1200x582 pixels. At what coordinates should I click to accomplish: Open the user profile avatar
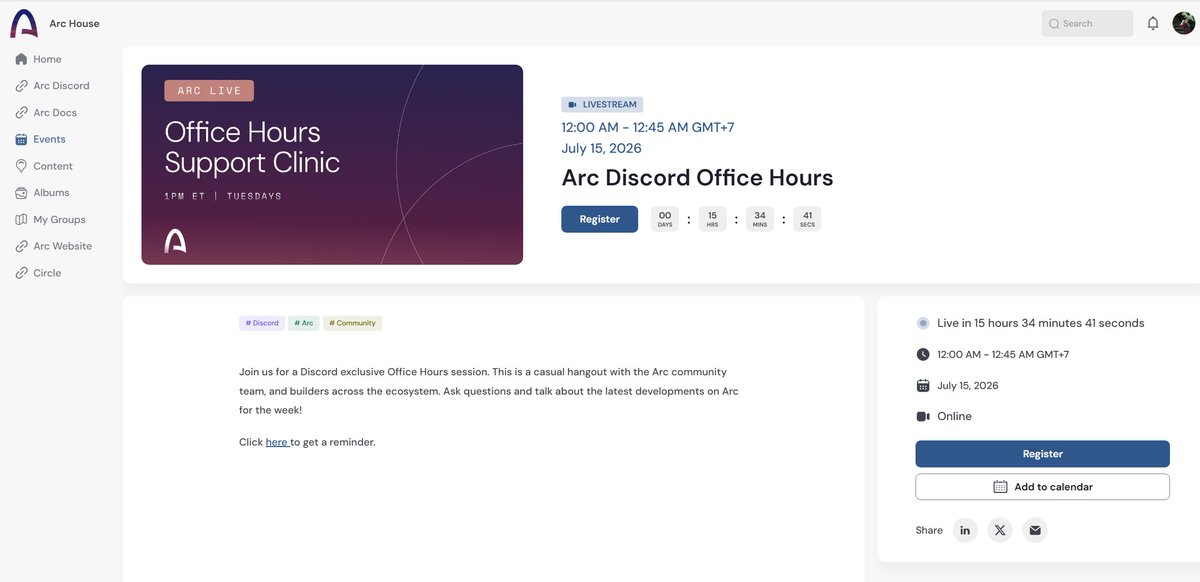click(x=1184, y=23)
